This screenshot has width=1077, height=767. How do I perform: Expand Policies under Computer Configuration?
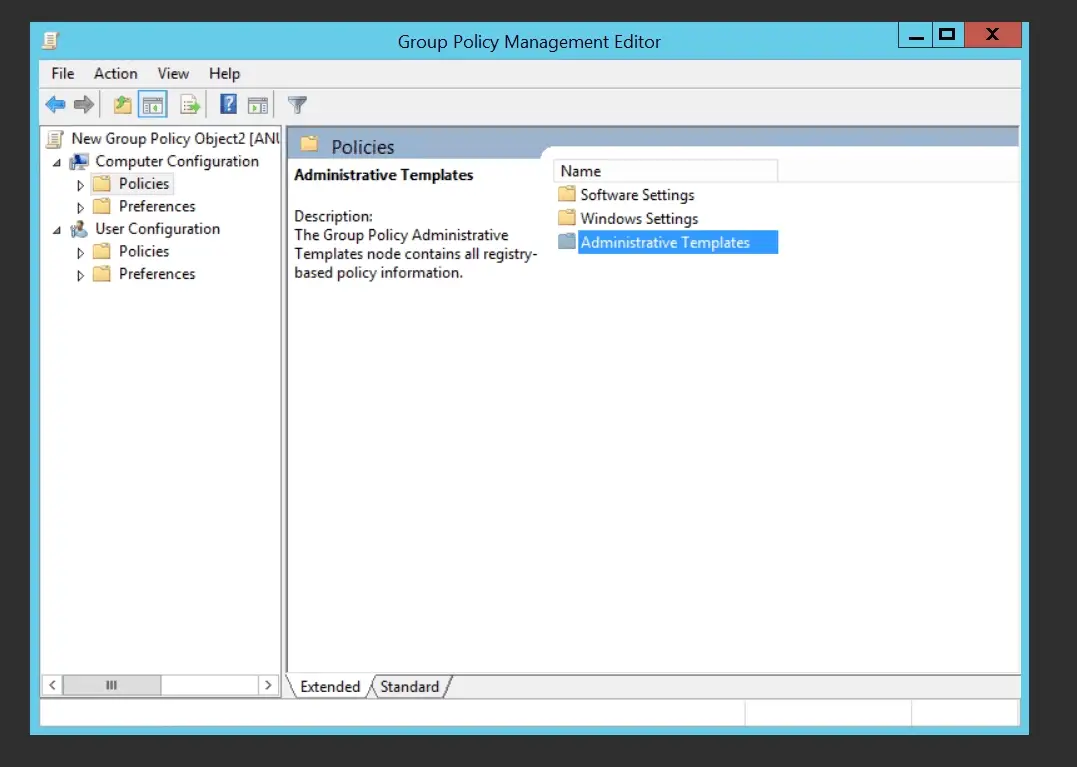click(x=80, y=185)
